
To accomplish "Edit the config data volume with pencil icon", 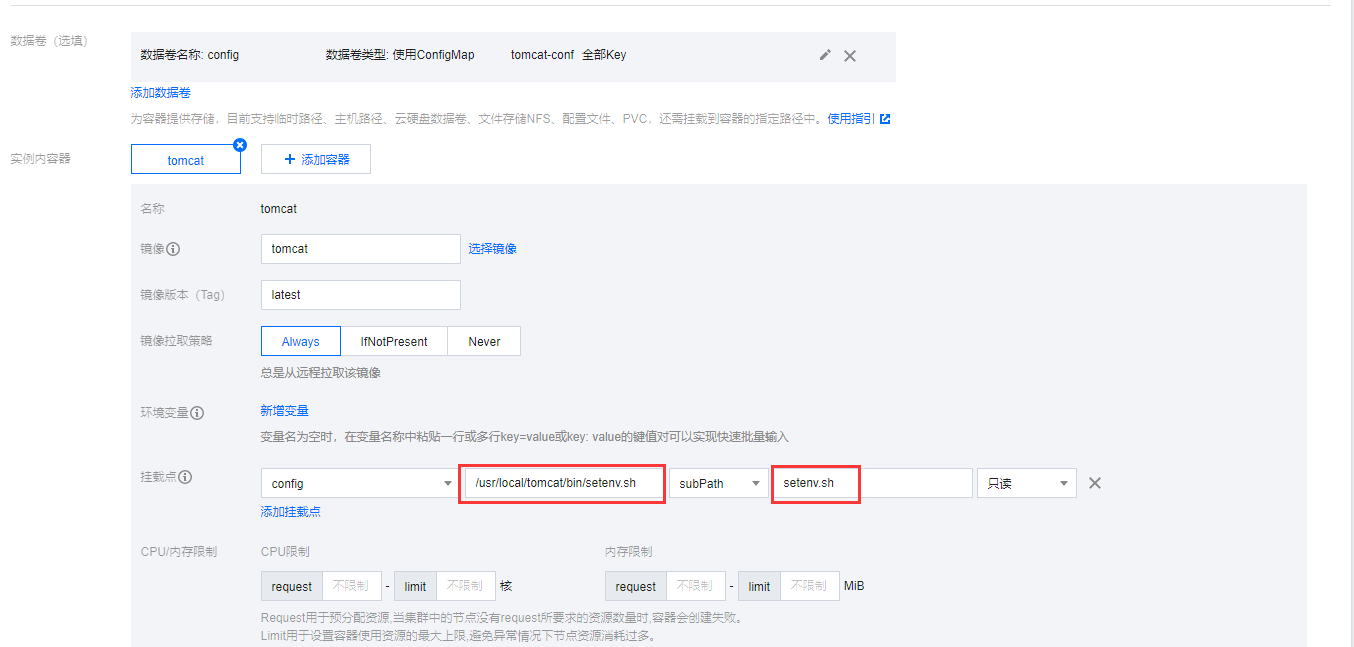I will pos(825,55).
